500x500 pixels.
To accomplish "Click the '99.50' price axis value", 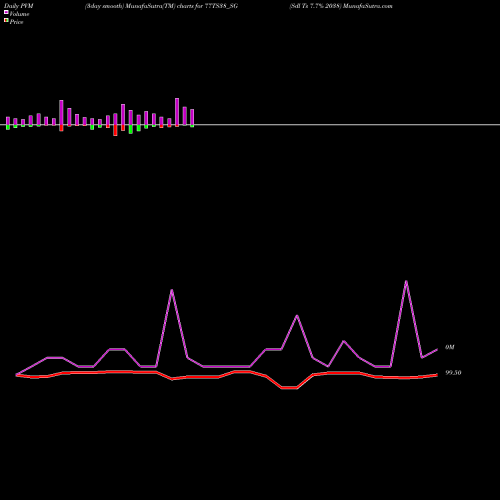I will click(453, 373).
